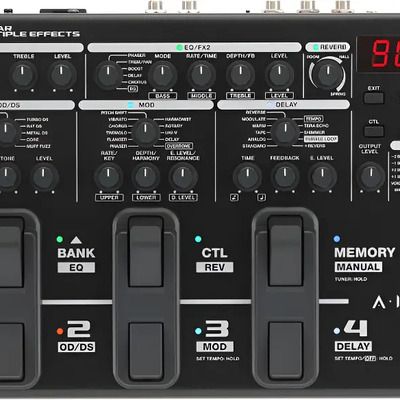
Task: Click the boxed BASS label
Action: (163, 96)
